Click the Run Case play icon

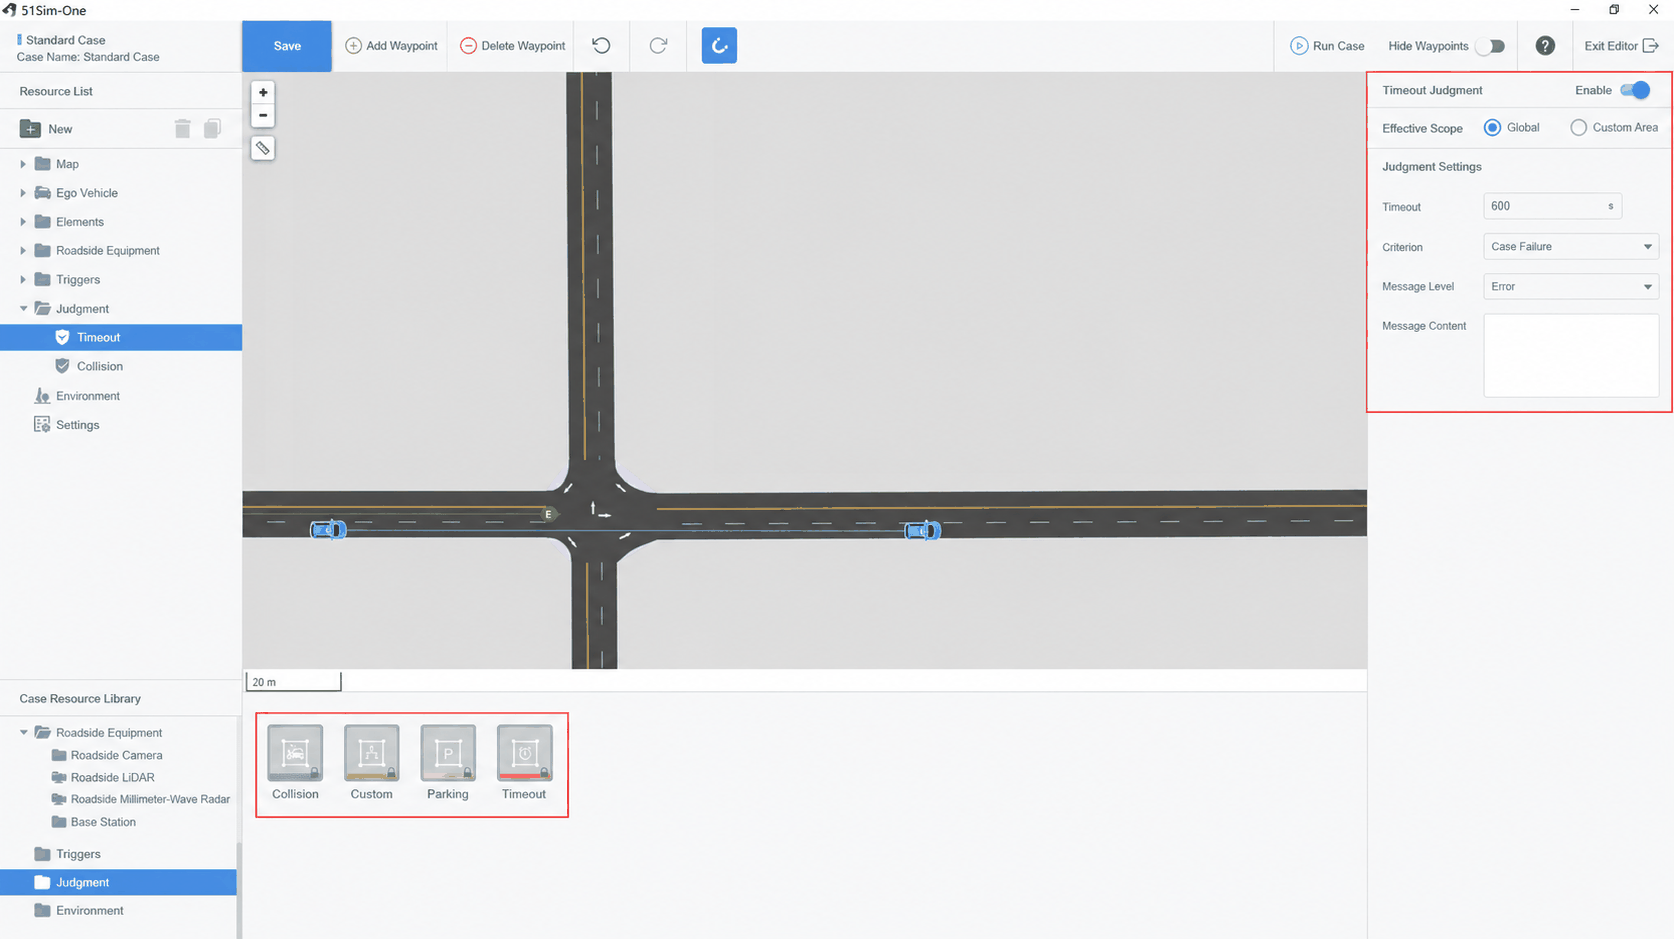coord(1298,46)
